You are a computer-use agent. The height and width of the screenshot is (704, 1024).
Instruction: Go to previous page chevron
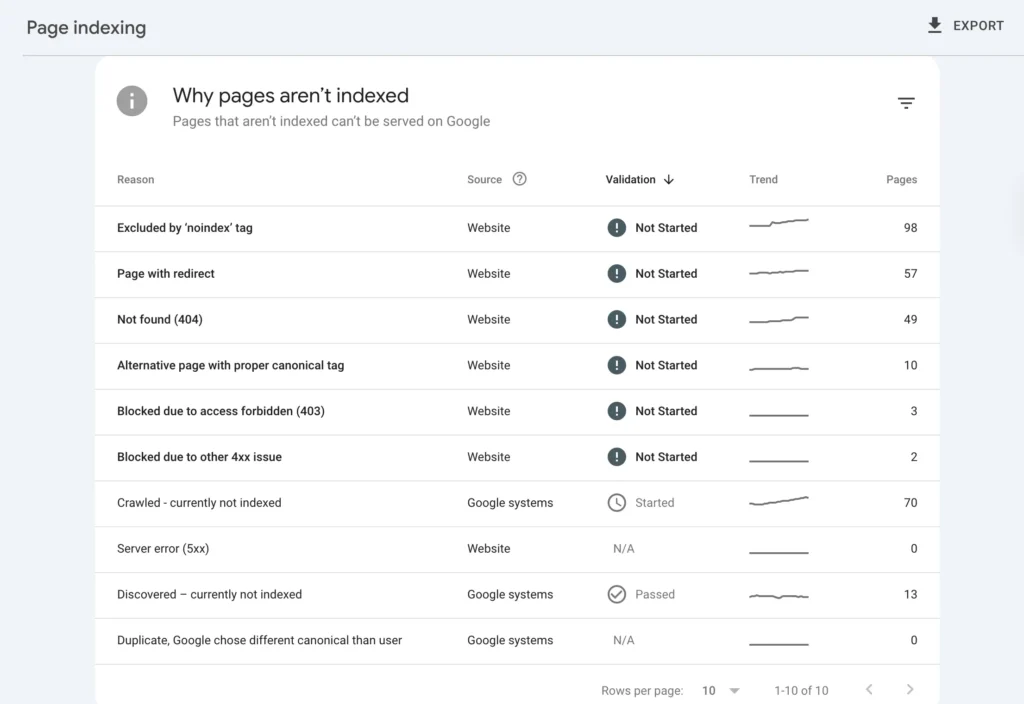click(869, 690)
